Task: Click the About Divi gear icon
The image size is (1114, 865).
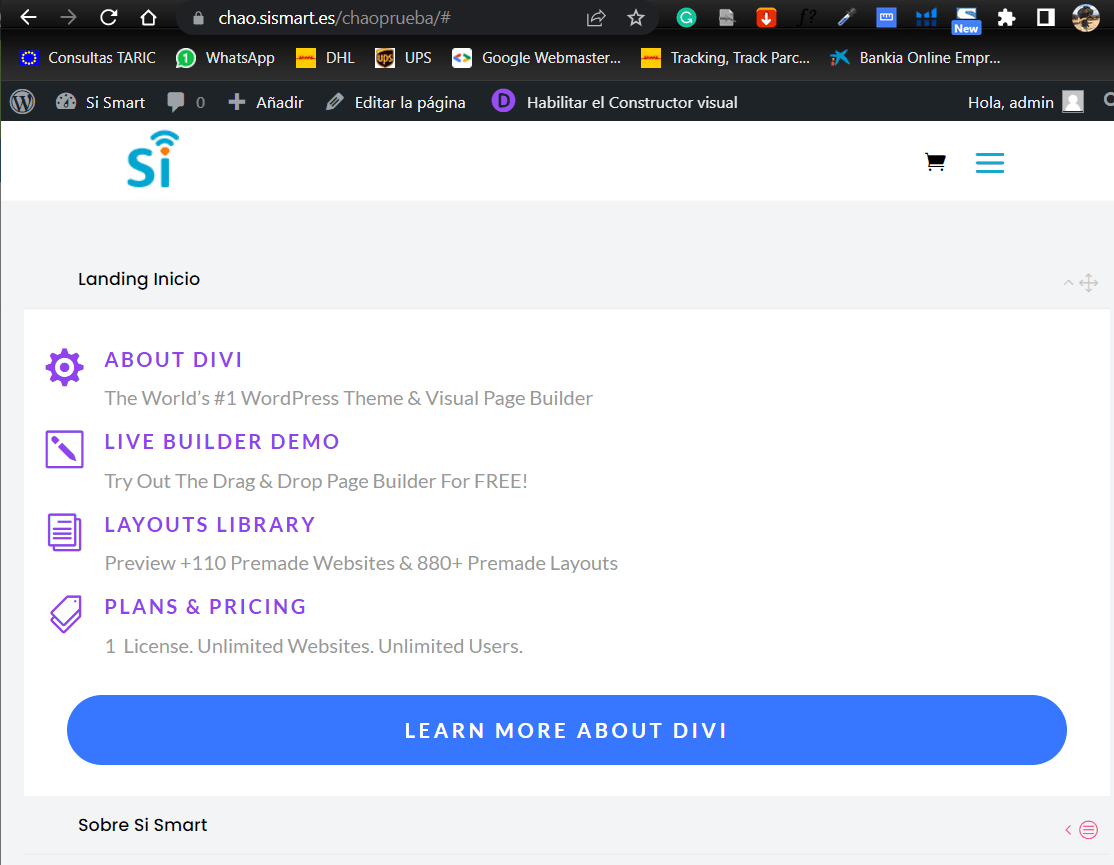Action: [x=65, y=367]
